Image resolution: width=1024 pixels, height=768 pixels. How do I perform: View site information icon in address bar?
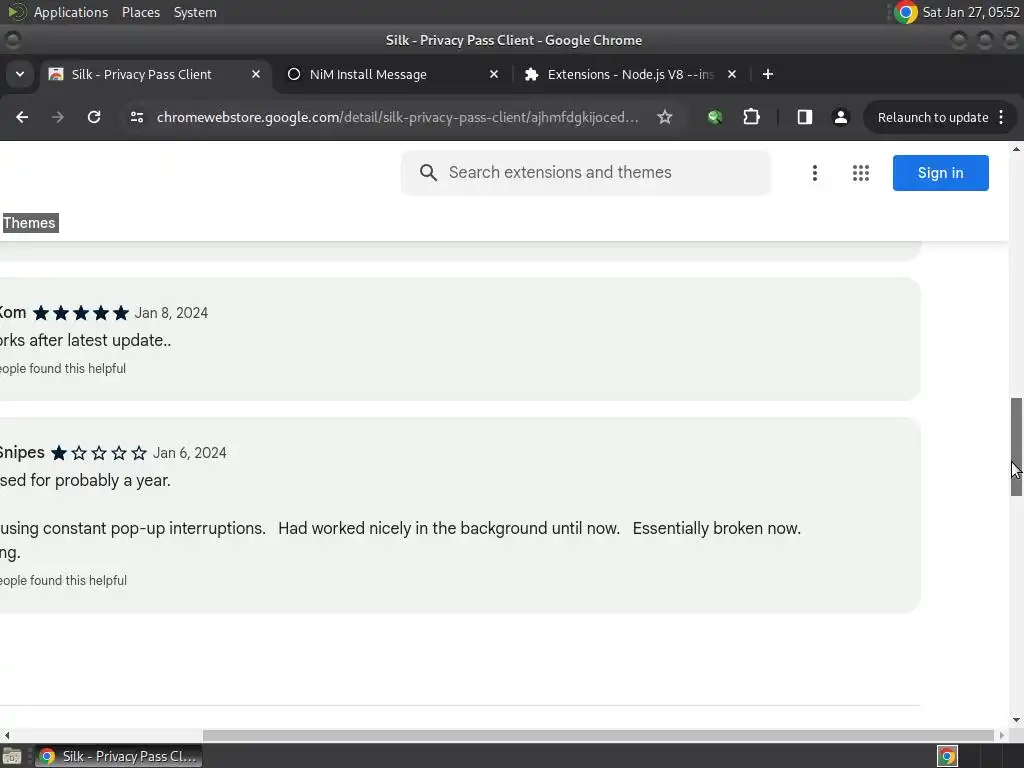pos(136,117)
